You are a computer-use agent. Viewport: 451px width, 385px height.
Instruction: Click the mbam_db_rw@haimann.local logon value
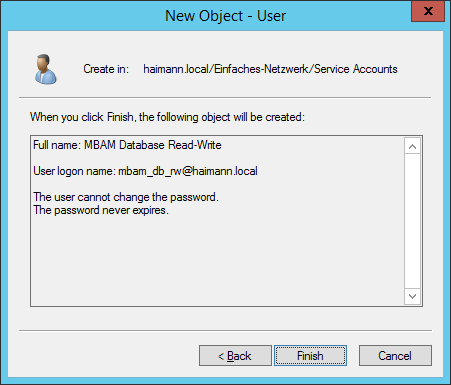188,171
